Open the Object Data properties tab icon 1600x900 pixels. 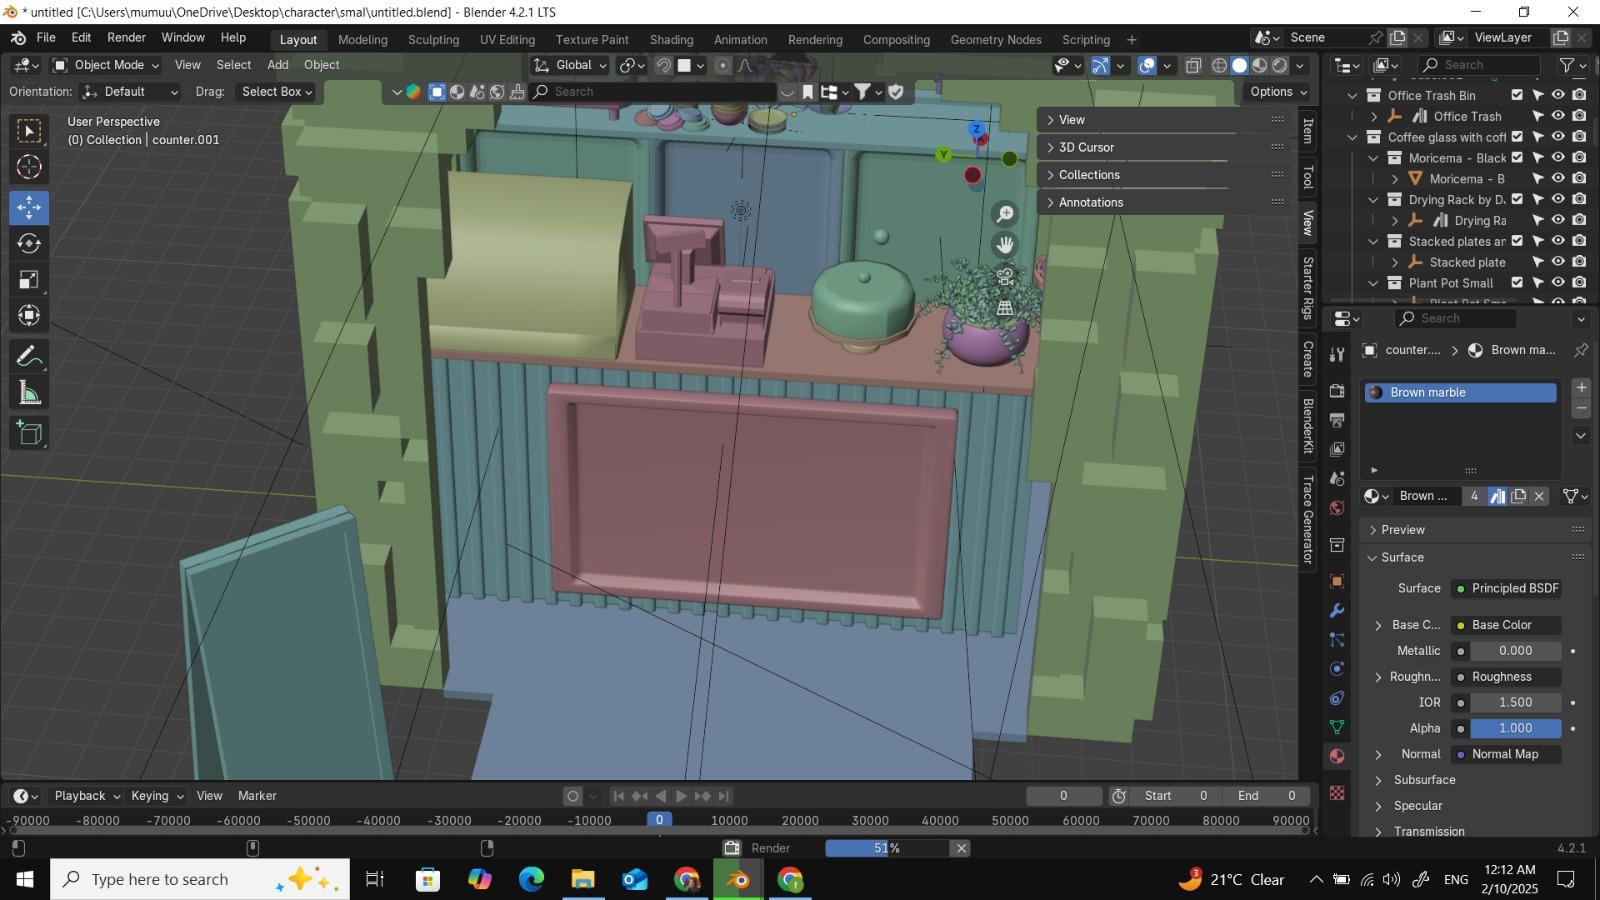(x=1337, y=727)
